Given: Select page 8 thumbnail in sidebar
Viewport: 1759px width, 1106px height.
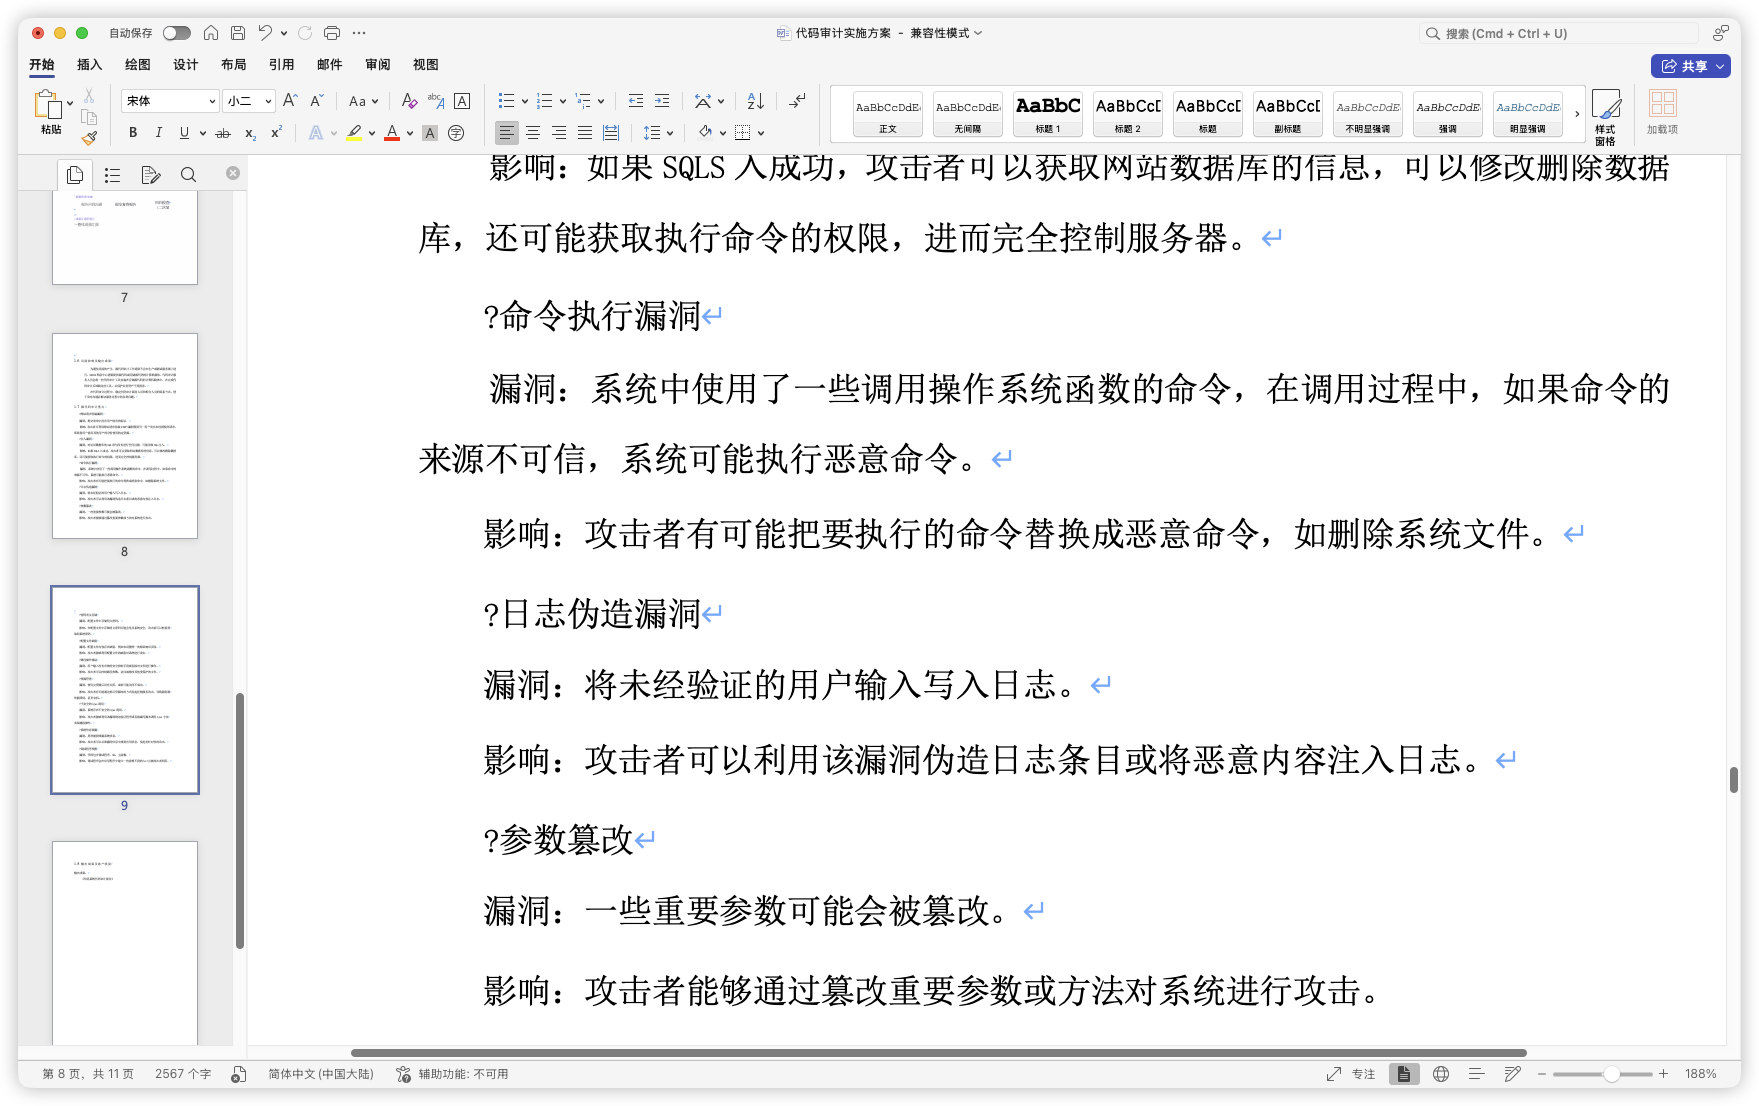Looking at the screenshot, I should coord(125,436).
